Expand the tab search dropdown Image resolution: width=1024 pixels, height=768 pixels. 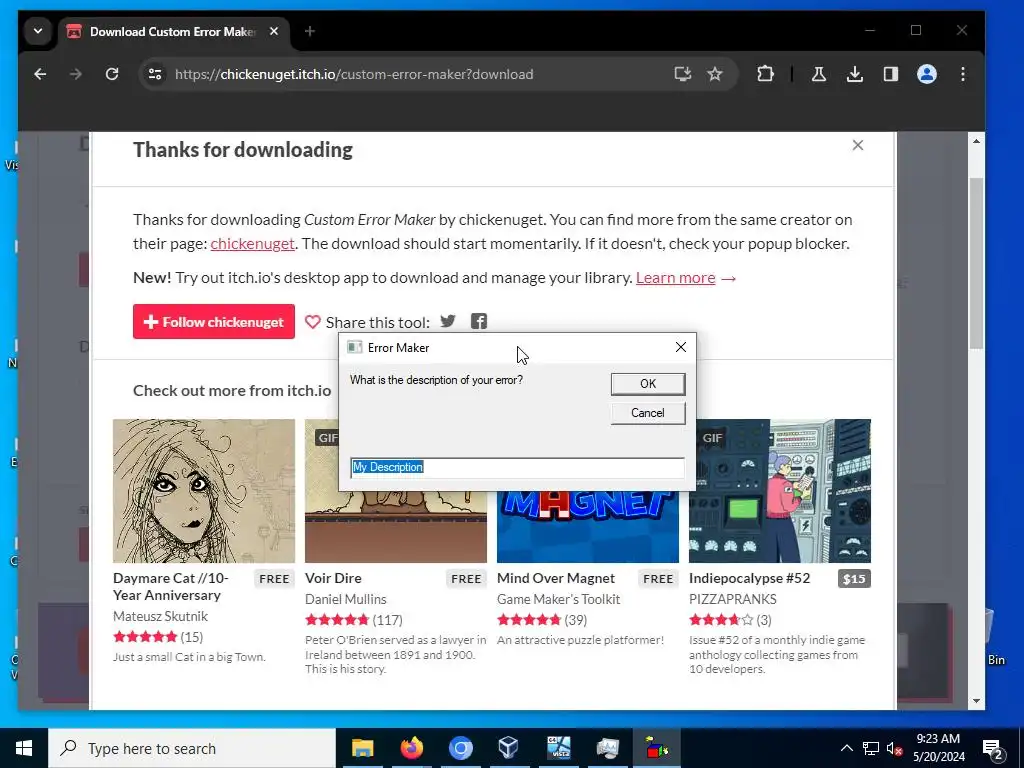pos(38,31)
